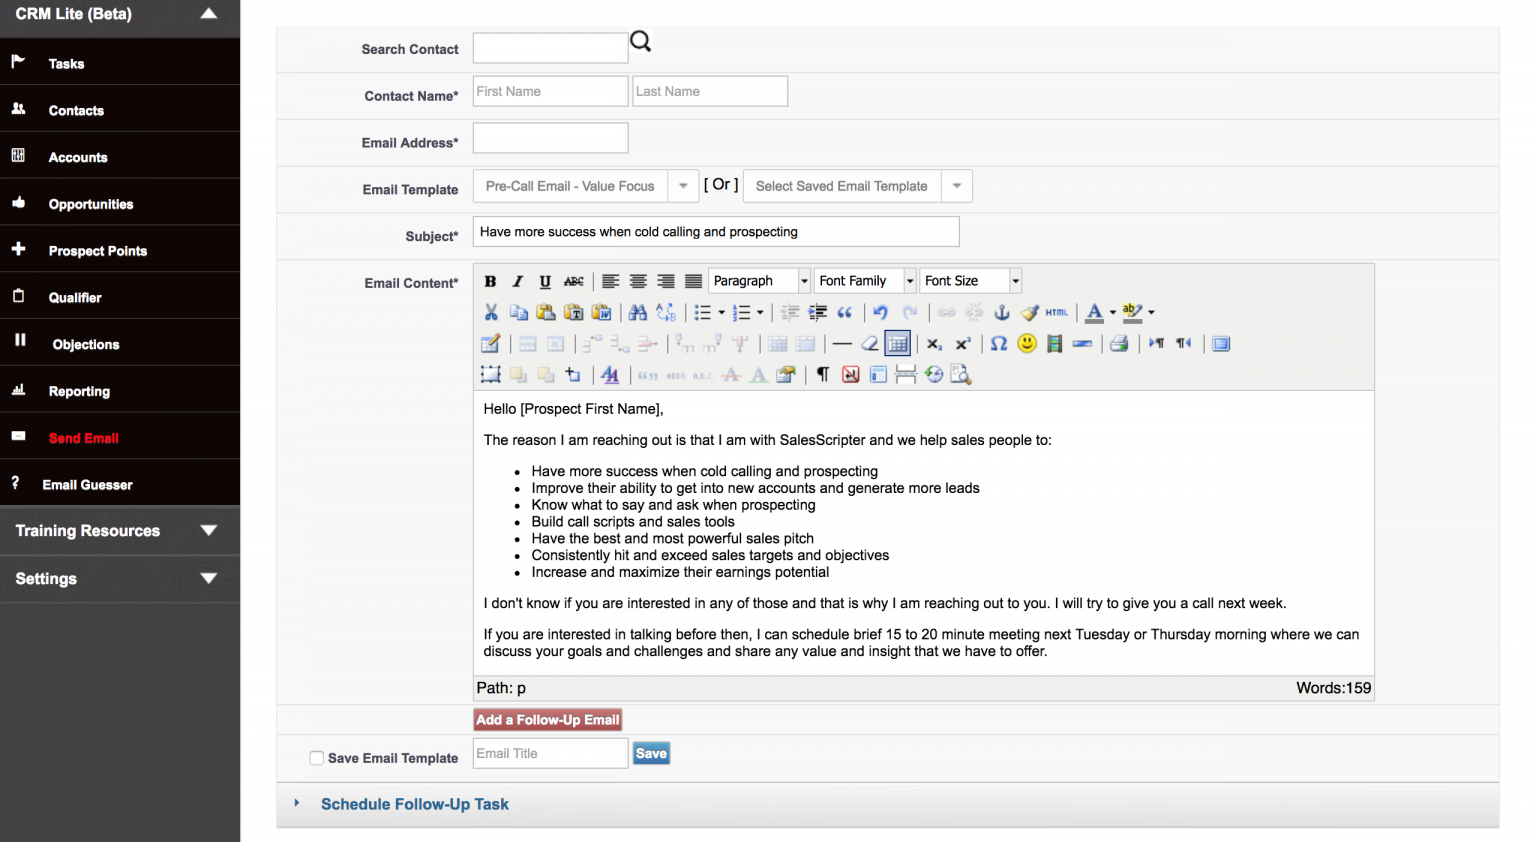1536x842 pixels.
Task: Edit HTML source via HTML icon
Action: [x=1056, y=312]
